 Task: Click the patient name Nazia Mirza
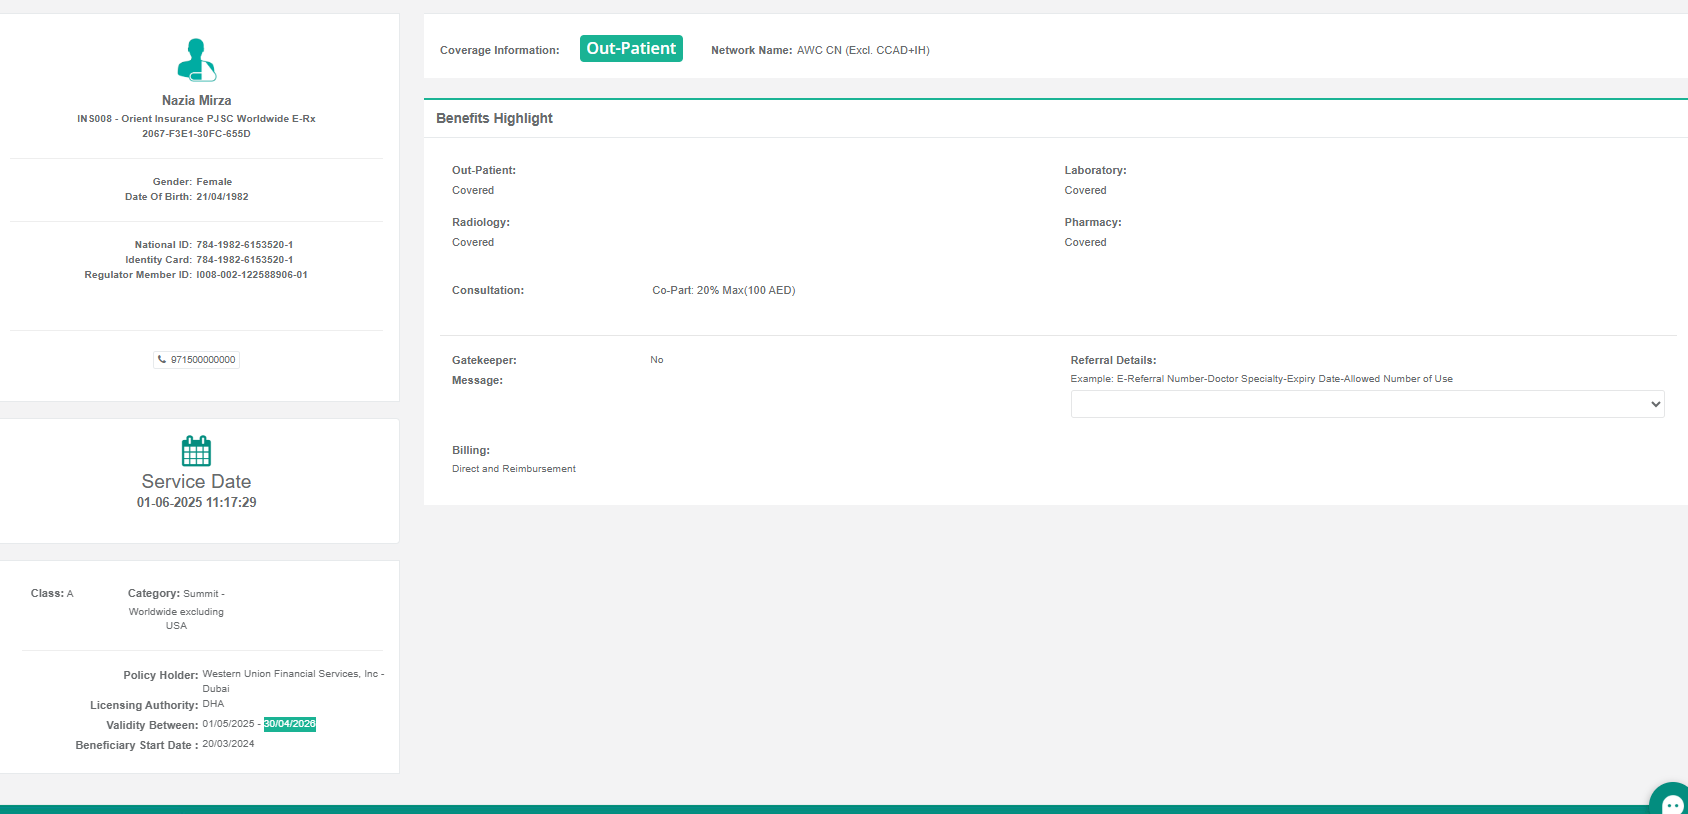click(x=196, y=101)
